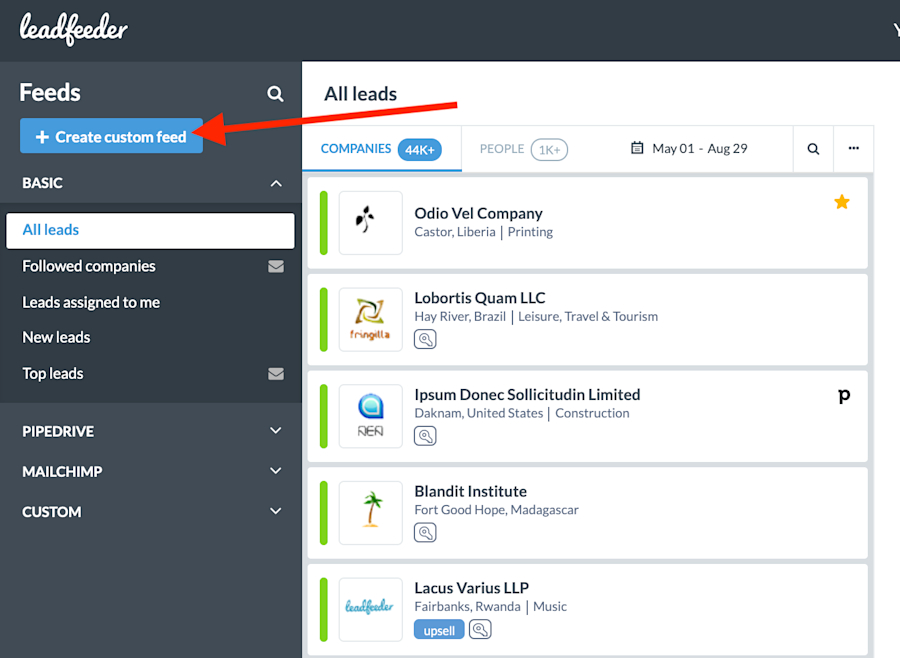Collapse the BASIC feeds section
900x658 pixels.
[x=276, y=183]
